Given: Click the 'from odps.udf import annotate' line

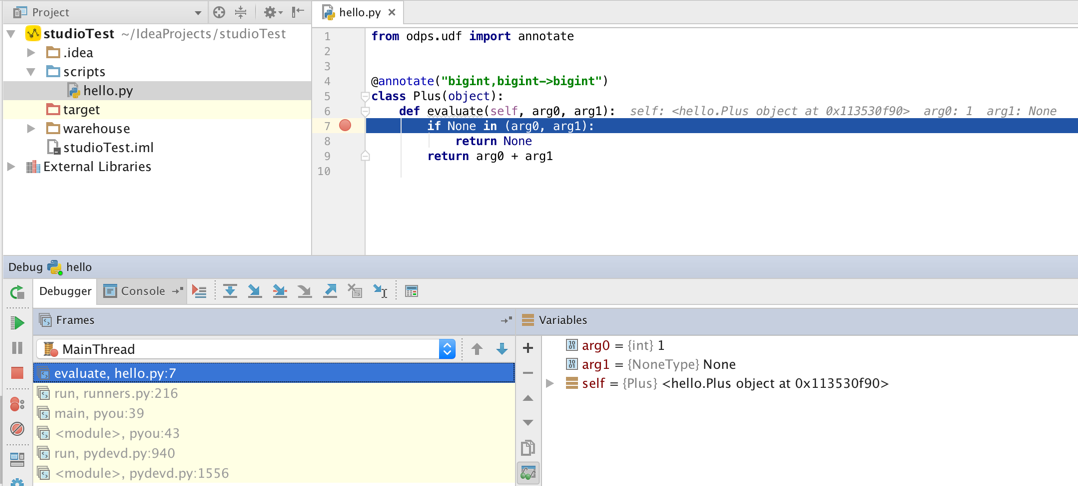Looking at the screenshot, I should [472, 36].
